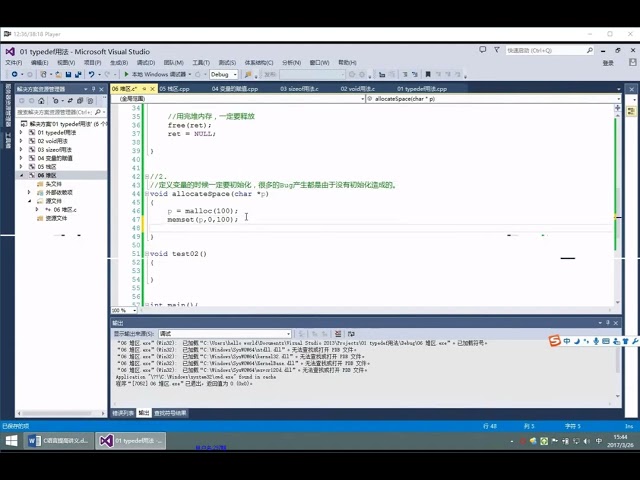Open the 工具(T) menu
640x480 pixels.
201,62
